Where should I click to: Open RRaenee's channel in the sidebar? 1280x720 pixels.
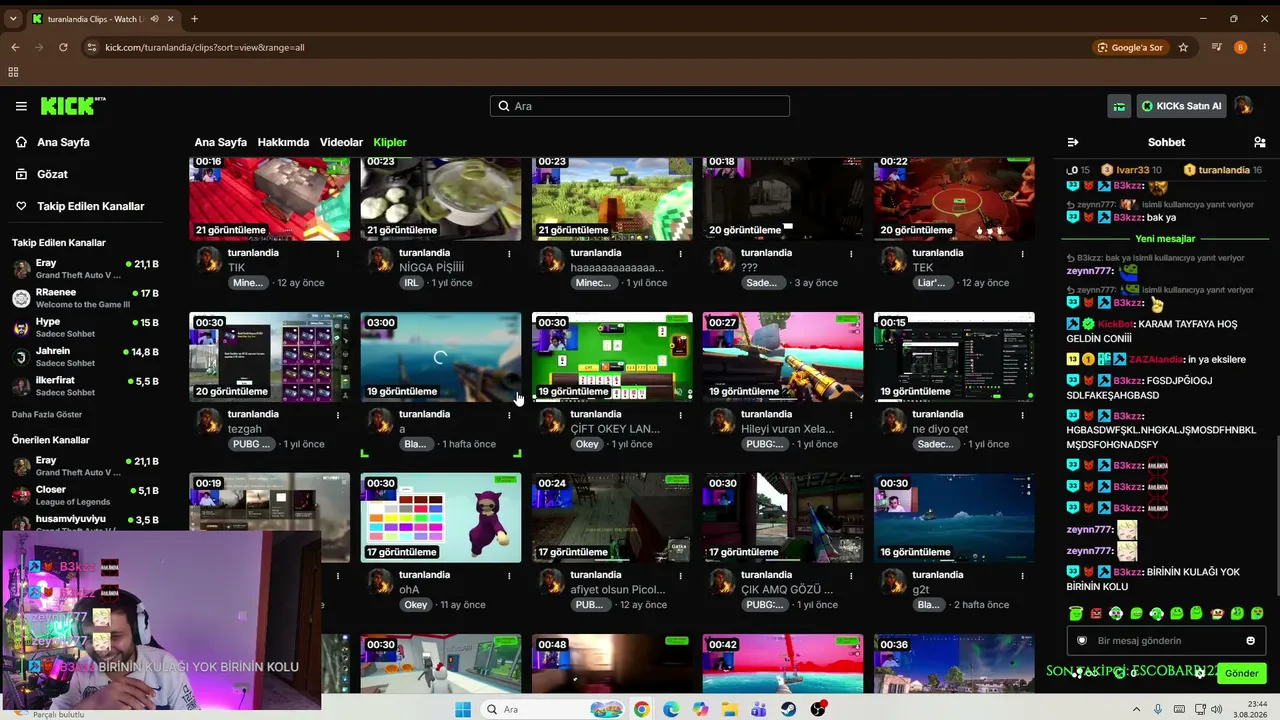85,298
